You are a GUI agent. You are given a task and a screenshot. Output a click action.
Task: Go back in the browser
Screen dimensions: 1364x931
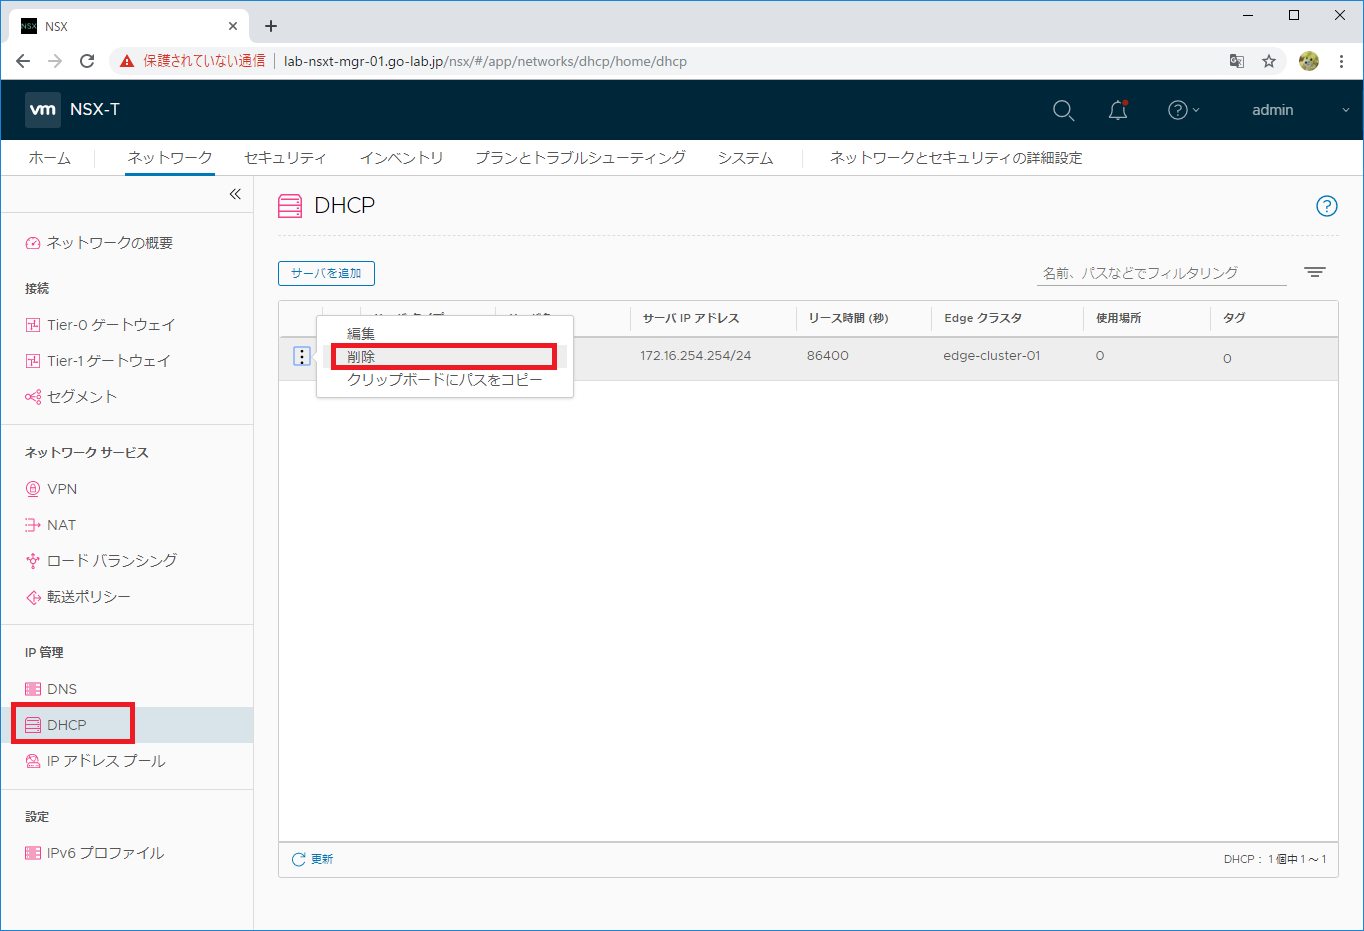(23, 61)
